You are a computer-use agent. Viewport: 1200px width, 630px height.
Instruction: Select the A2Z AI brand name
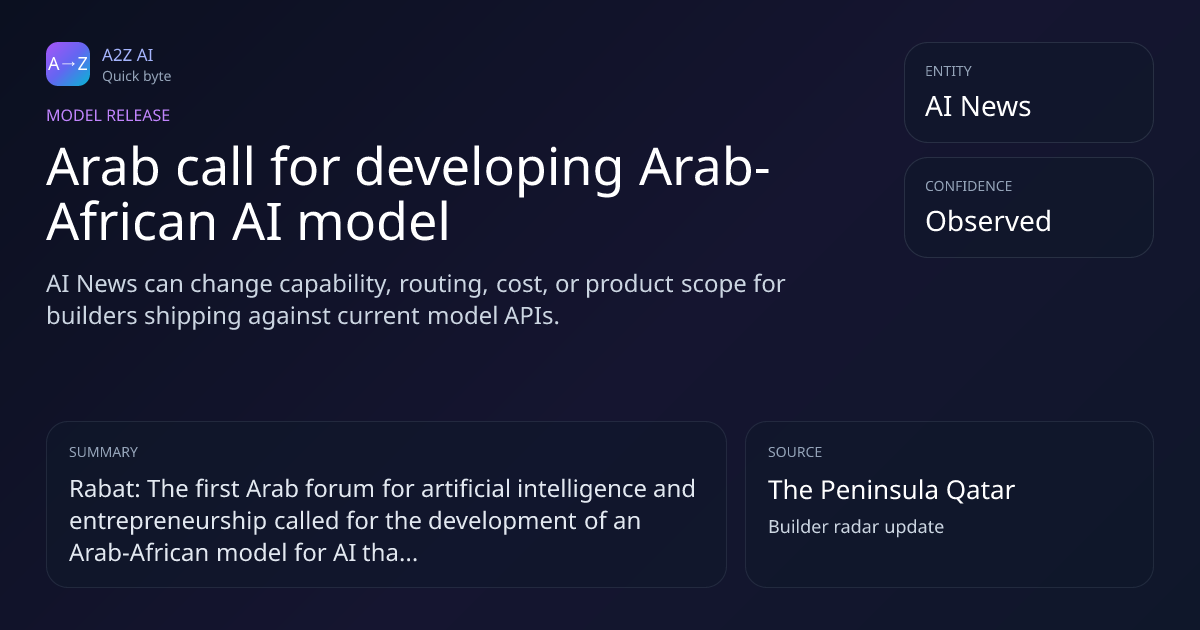[x=128, y=55]
